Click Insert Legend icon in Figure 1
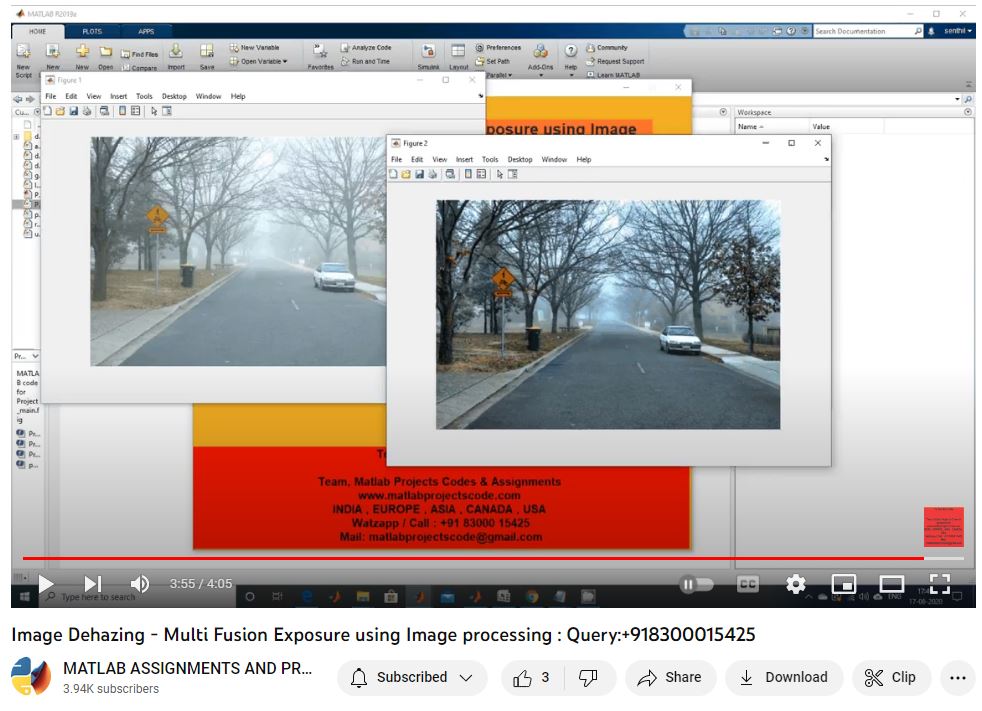The height and width of the screenshot is (711, 982). [x=135, y=111]
